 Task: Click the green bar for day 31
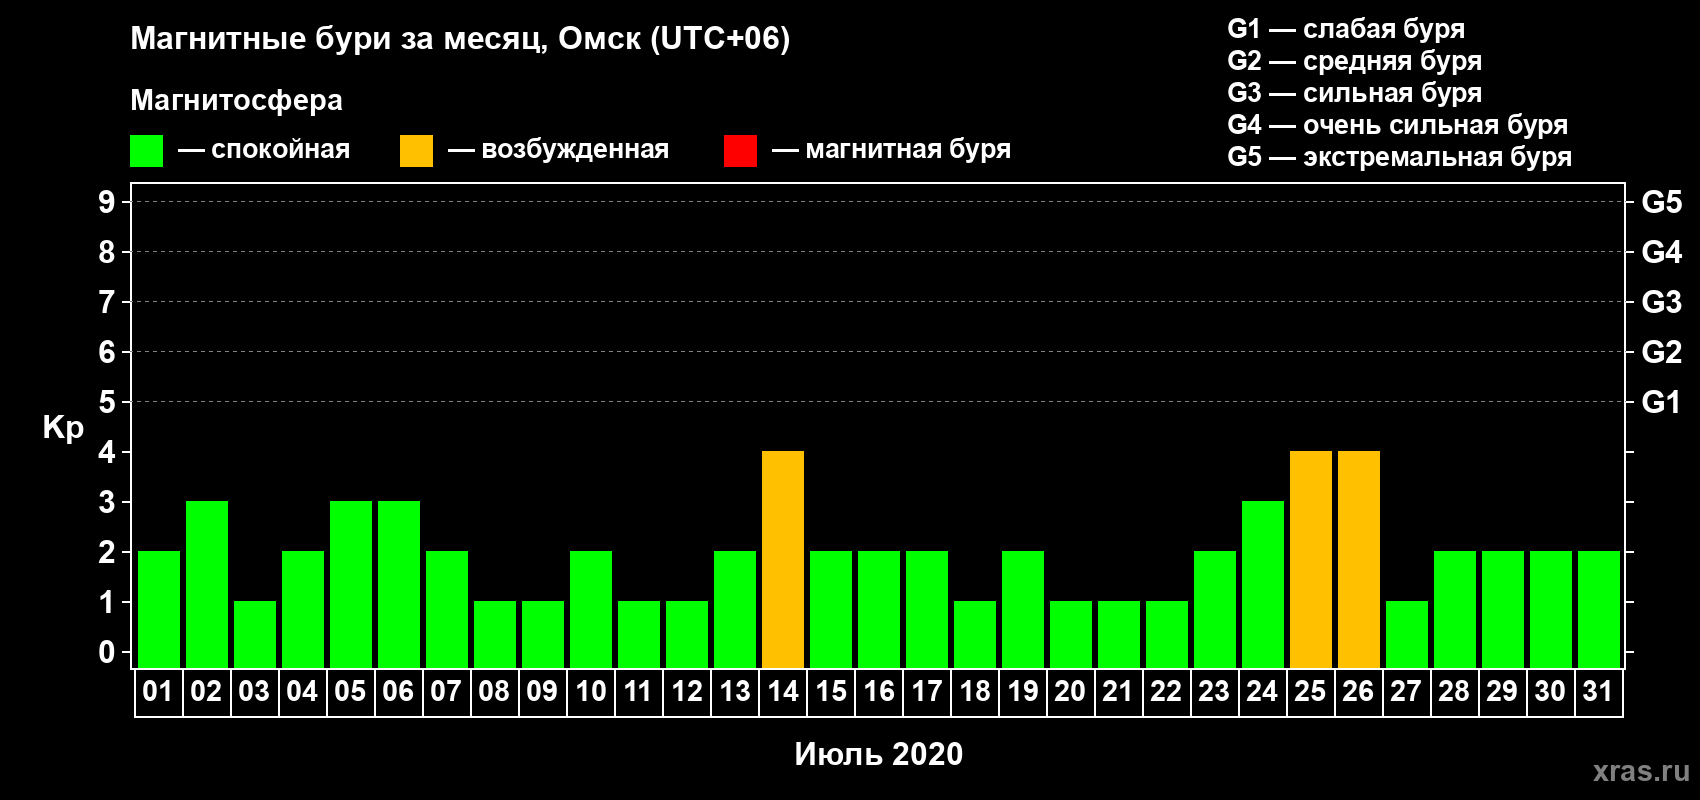click(1599, 609)
